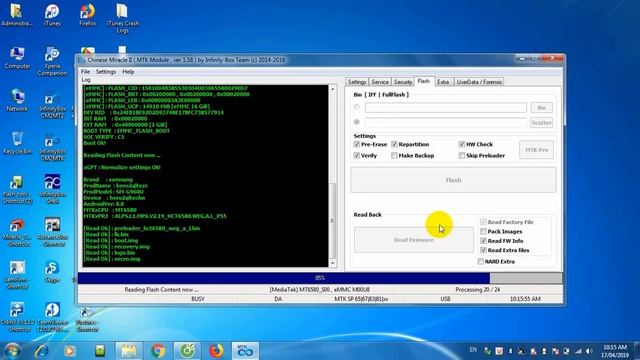
Task: Launch Xperia Companion from desktop
Action: [x=52, y=61]
